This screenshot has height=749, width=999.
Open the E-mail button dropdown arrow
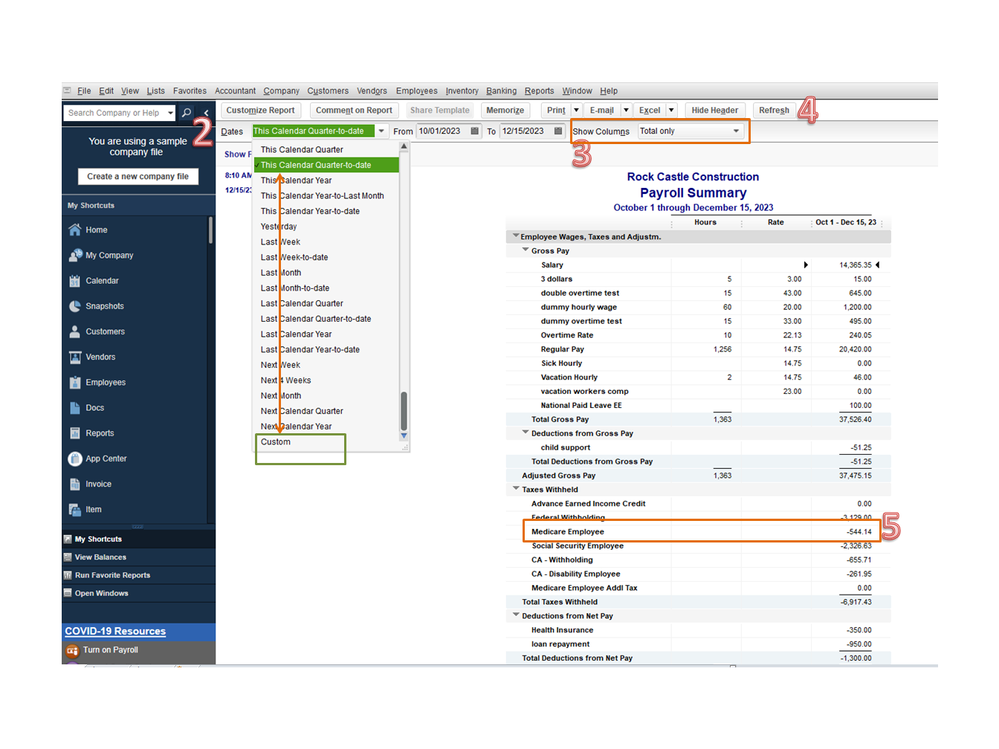pos(626,110)
